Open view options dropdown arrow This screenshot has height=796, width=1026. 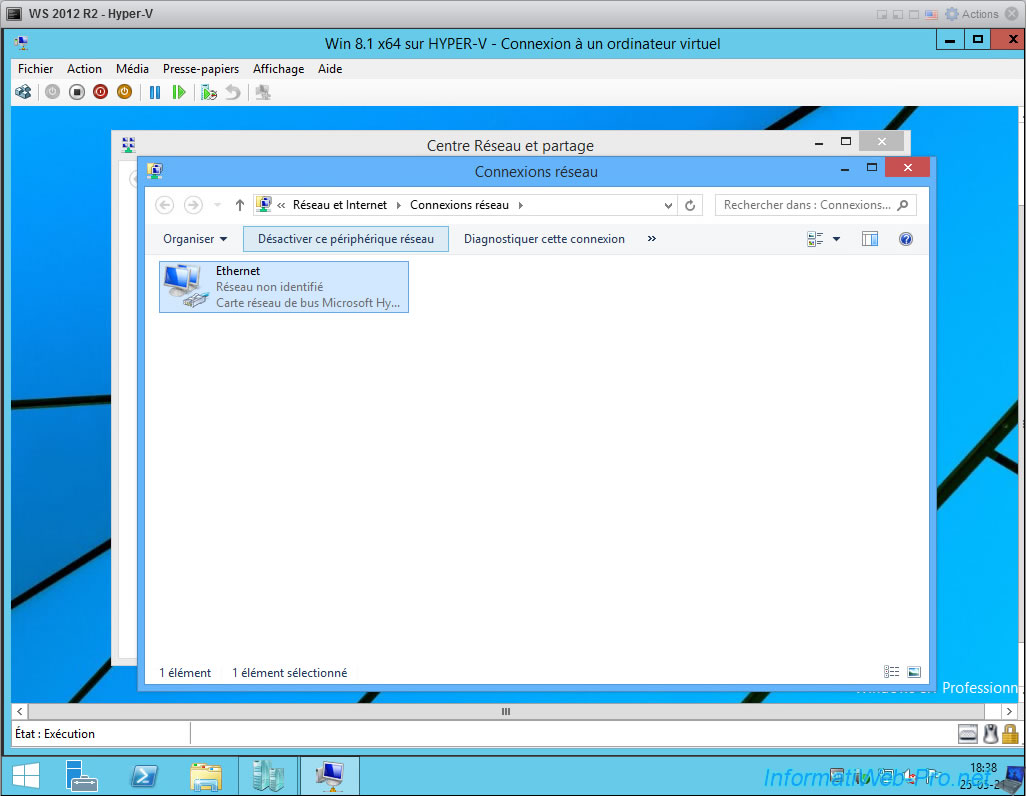pos(836,239)
